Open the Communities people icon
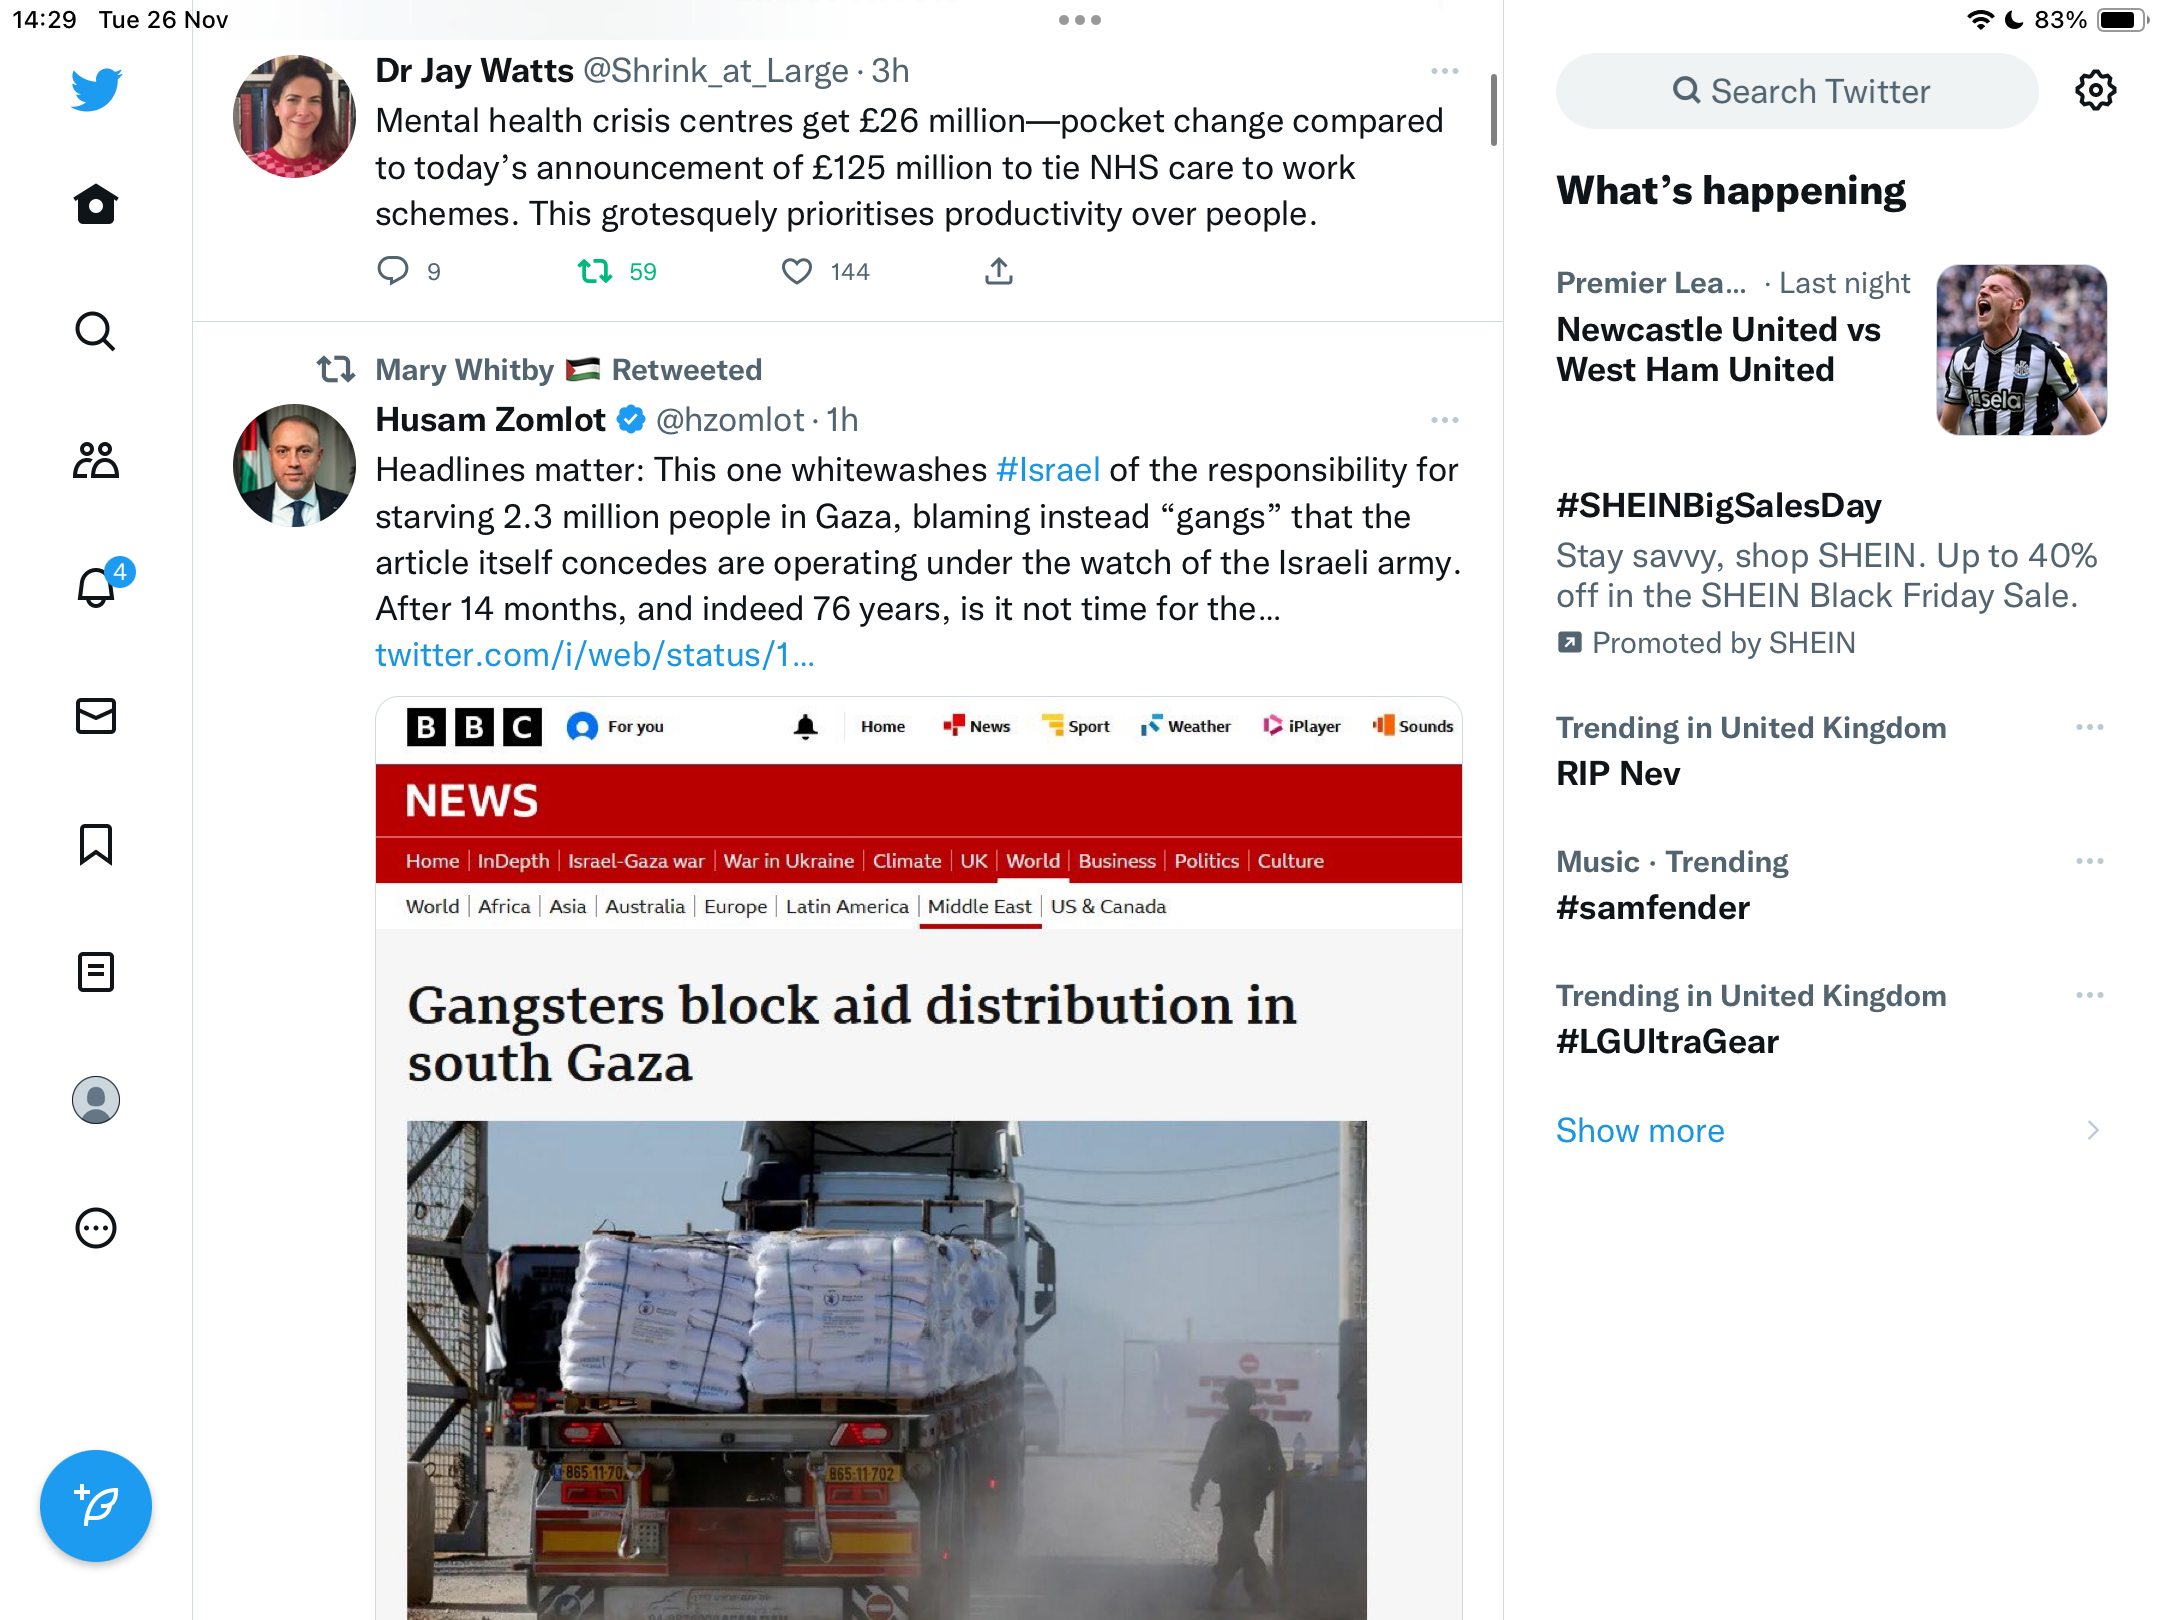 pyautogui.click(x=96, y=460)
